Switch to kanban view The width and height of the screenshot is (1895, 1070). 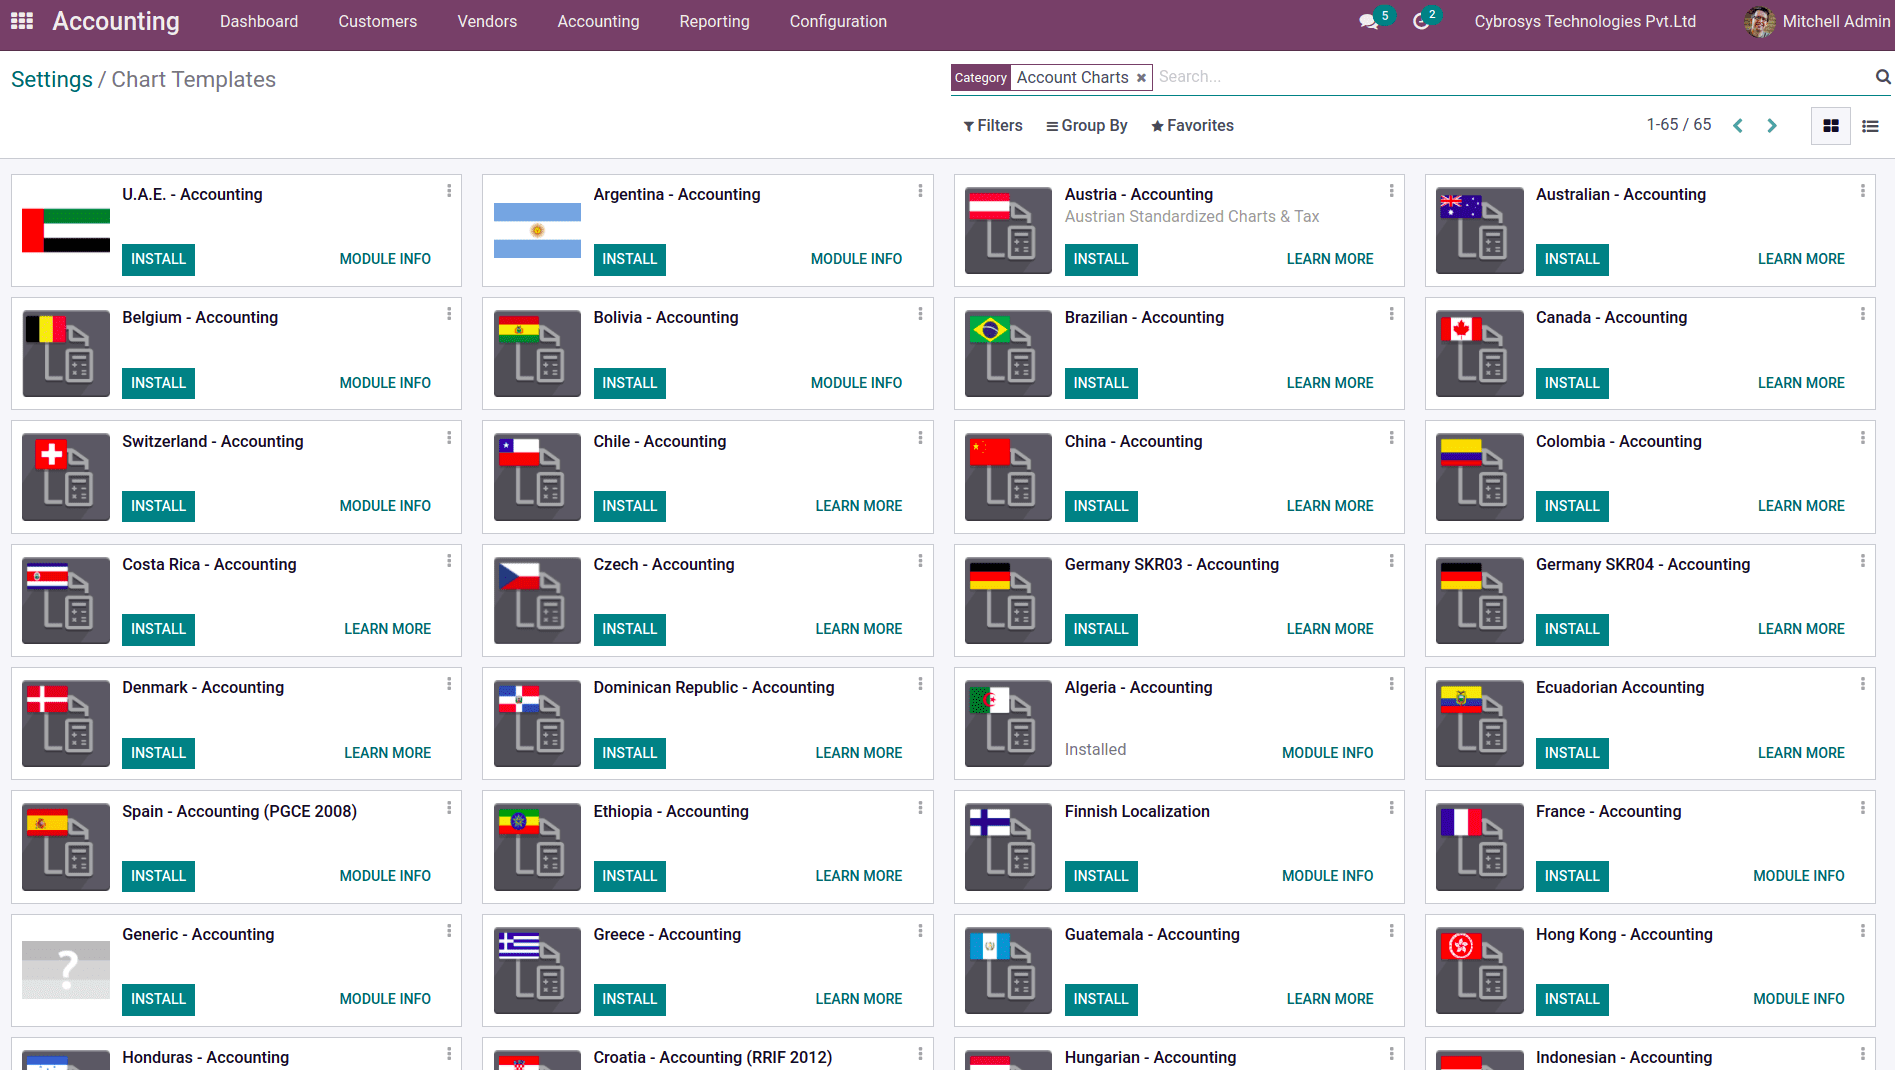[1831, 126]
